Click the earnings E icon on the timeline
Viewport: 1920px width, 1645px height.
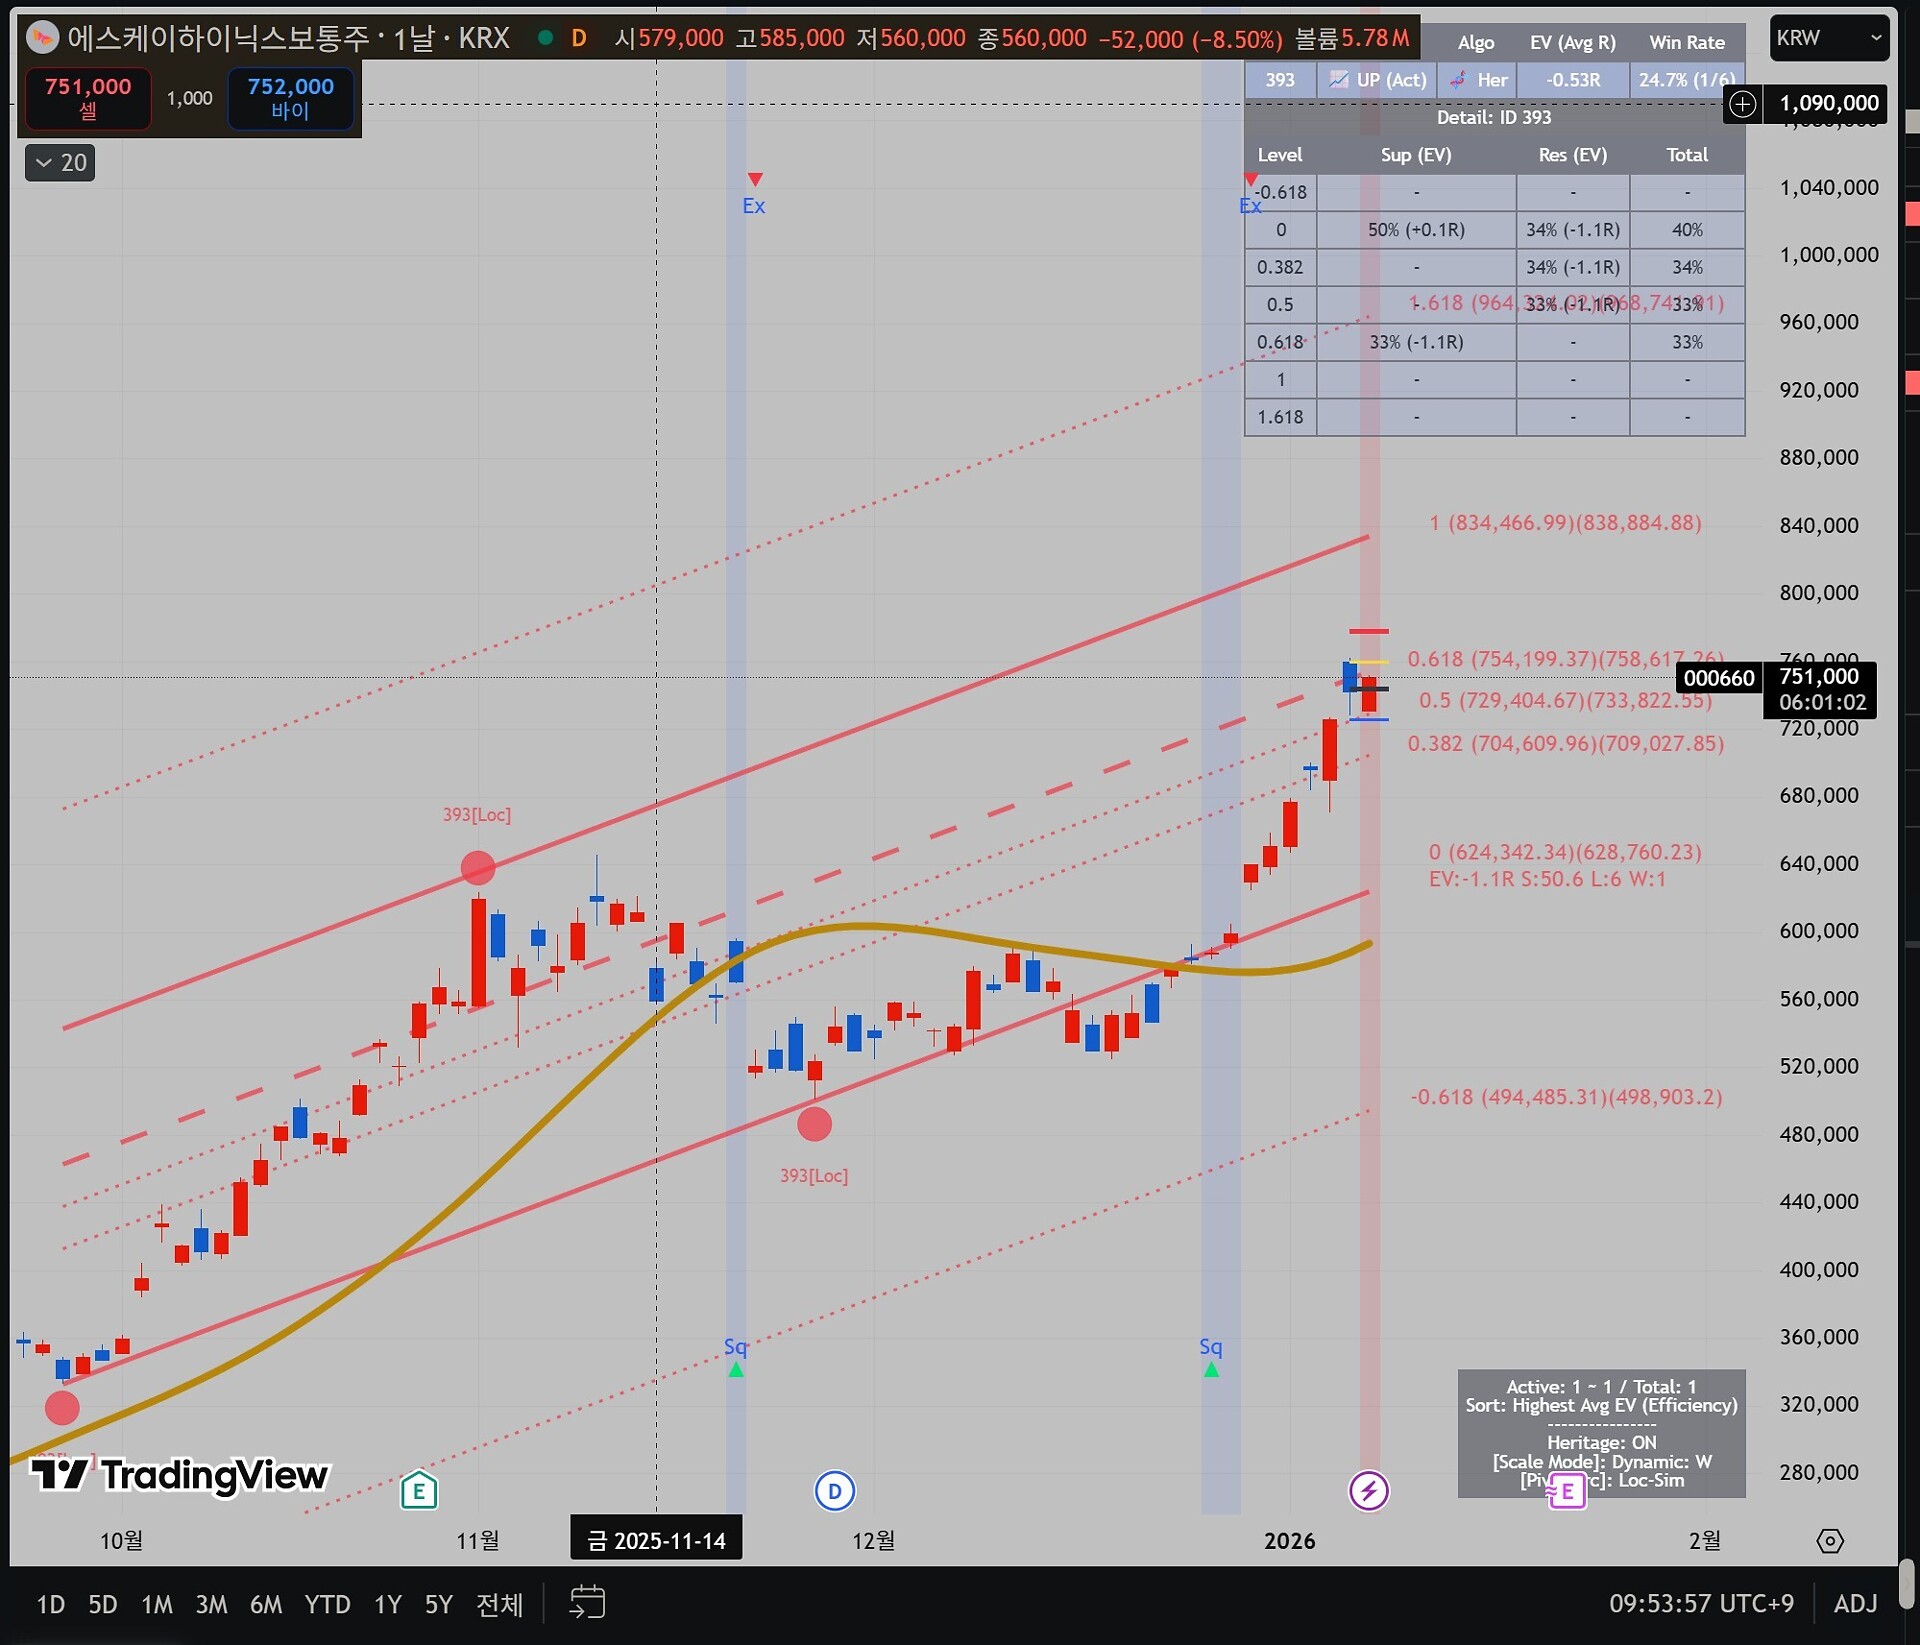419,1491
